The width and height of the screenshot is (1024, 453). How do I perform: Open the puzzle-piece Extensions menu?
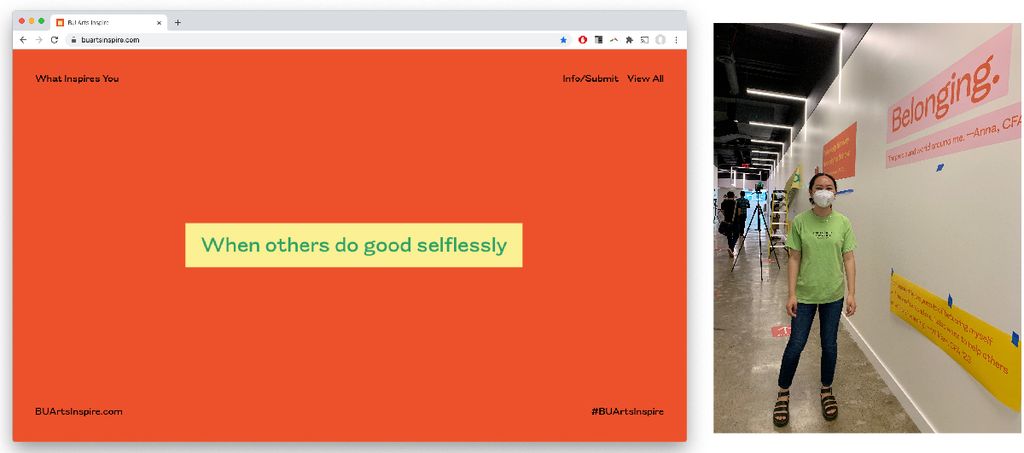click(x=629, y=40)
